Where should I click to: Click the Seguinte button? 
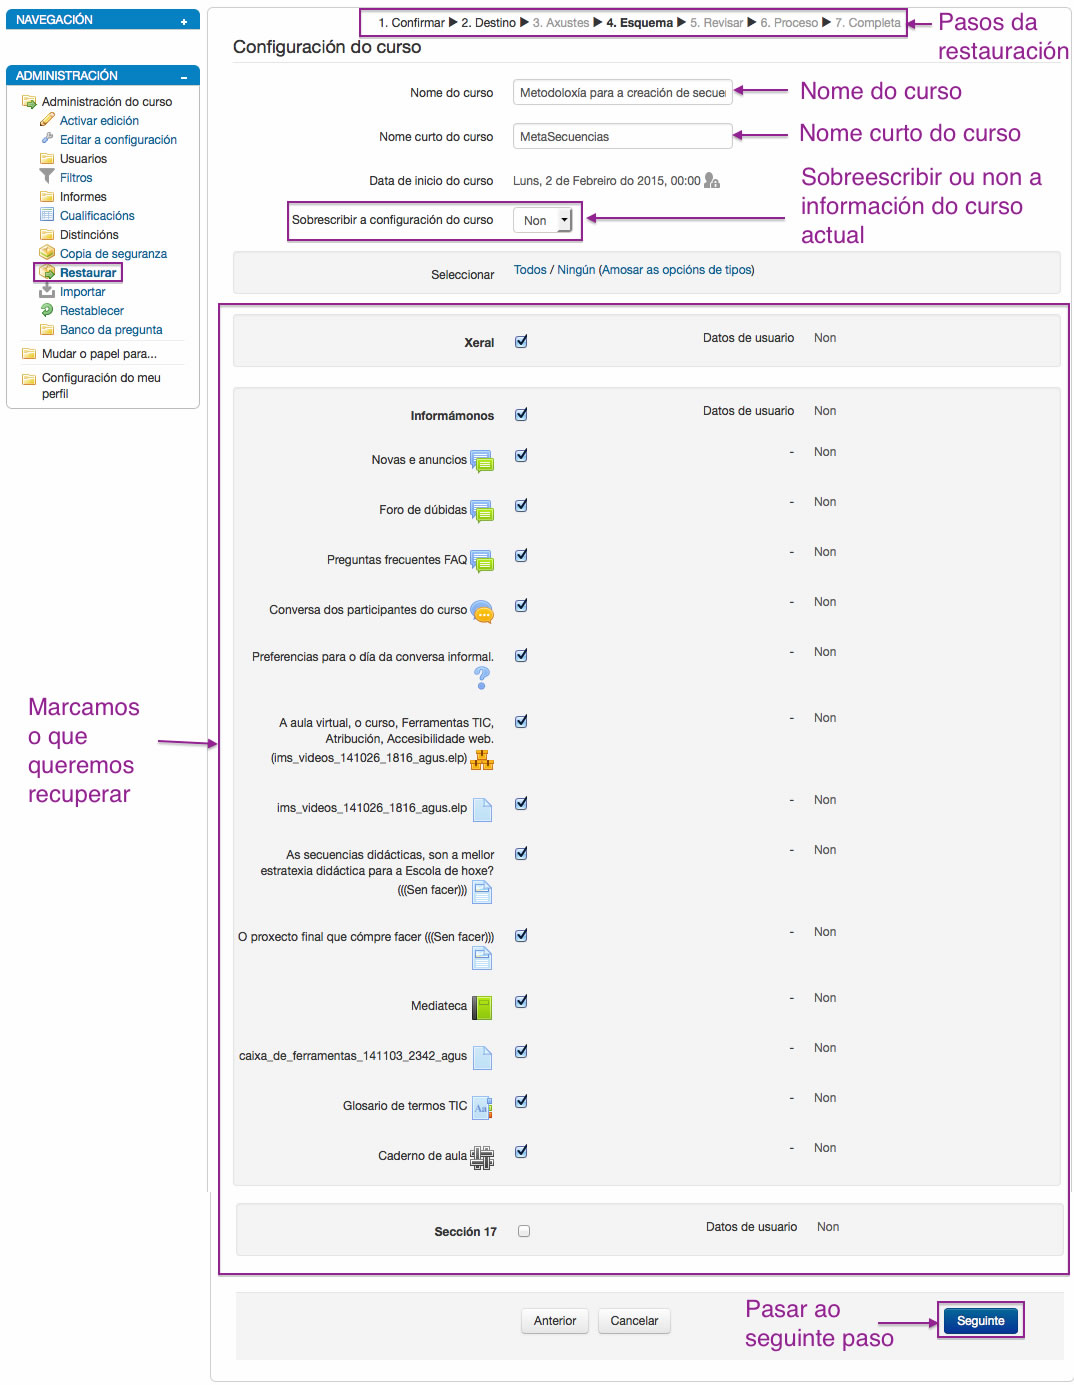[980, 1321]
